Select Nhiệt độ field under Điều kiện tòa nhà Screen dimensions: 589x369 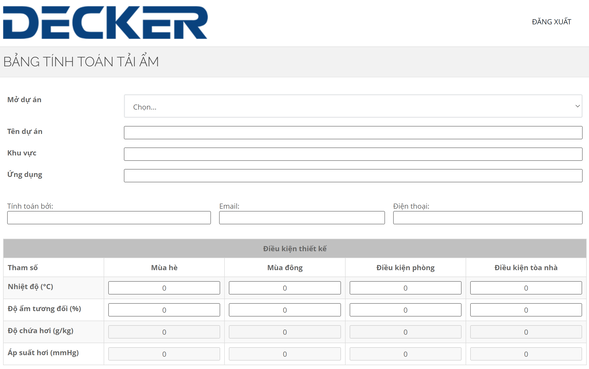pyautogui.click(x=526, y=288)
